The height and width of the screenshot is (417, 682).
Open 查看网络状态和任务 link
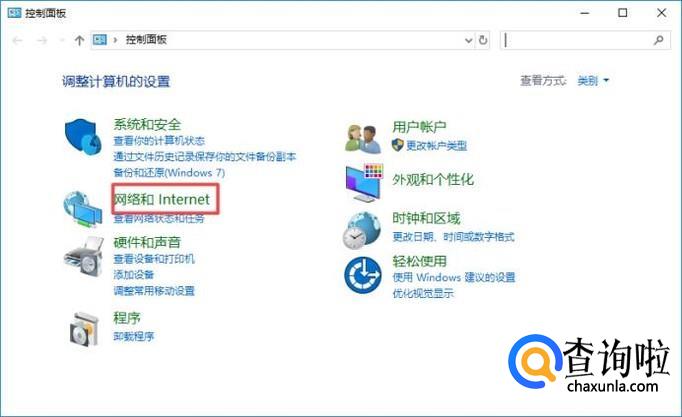click(x=159, y=218)
